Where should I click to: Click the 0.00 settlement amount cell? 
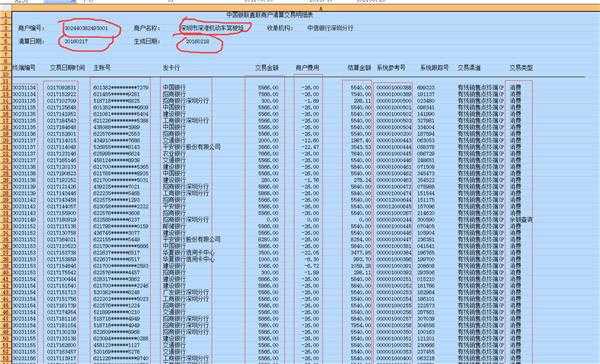tap(365, 220)
